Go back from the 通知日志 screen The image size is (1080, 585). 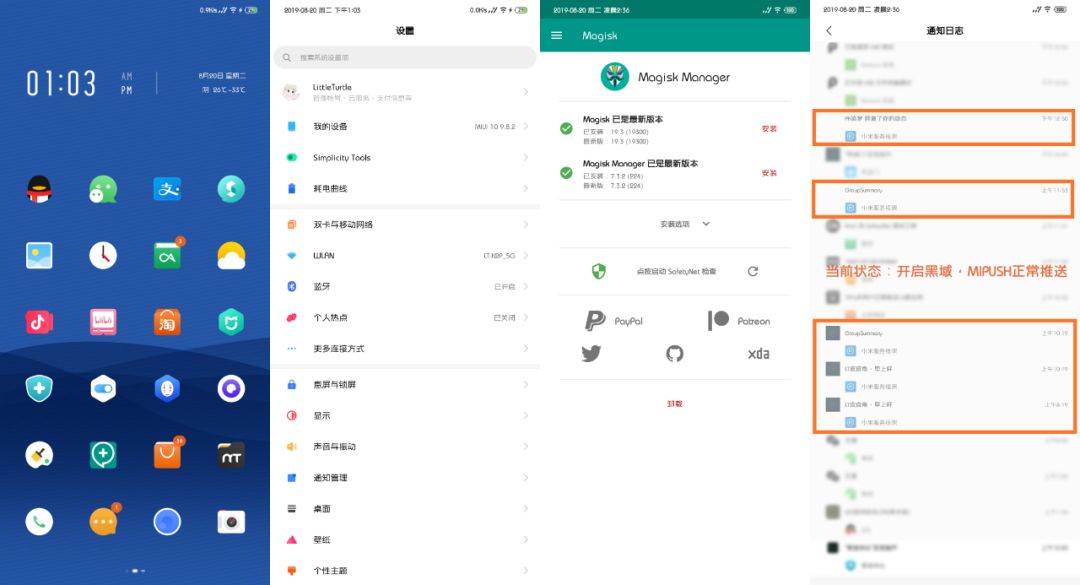[x=829, y=30]
